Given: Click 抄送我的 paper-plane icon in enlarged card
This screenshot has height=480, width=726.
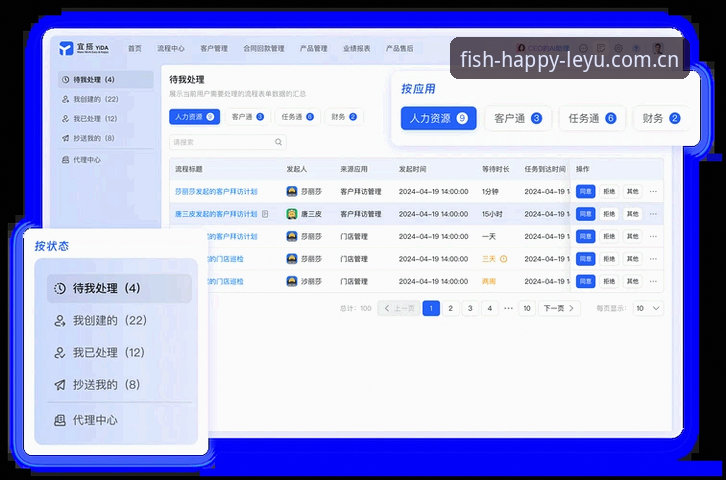Looking at the screenshot, I should tap(60, 385).
